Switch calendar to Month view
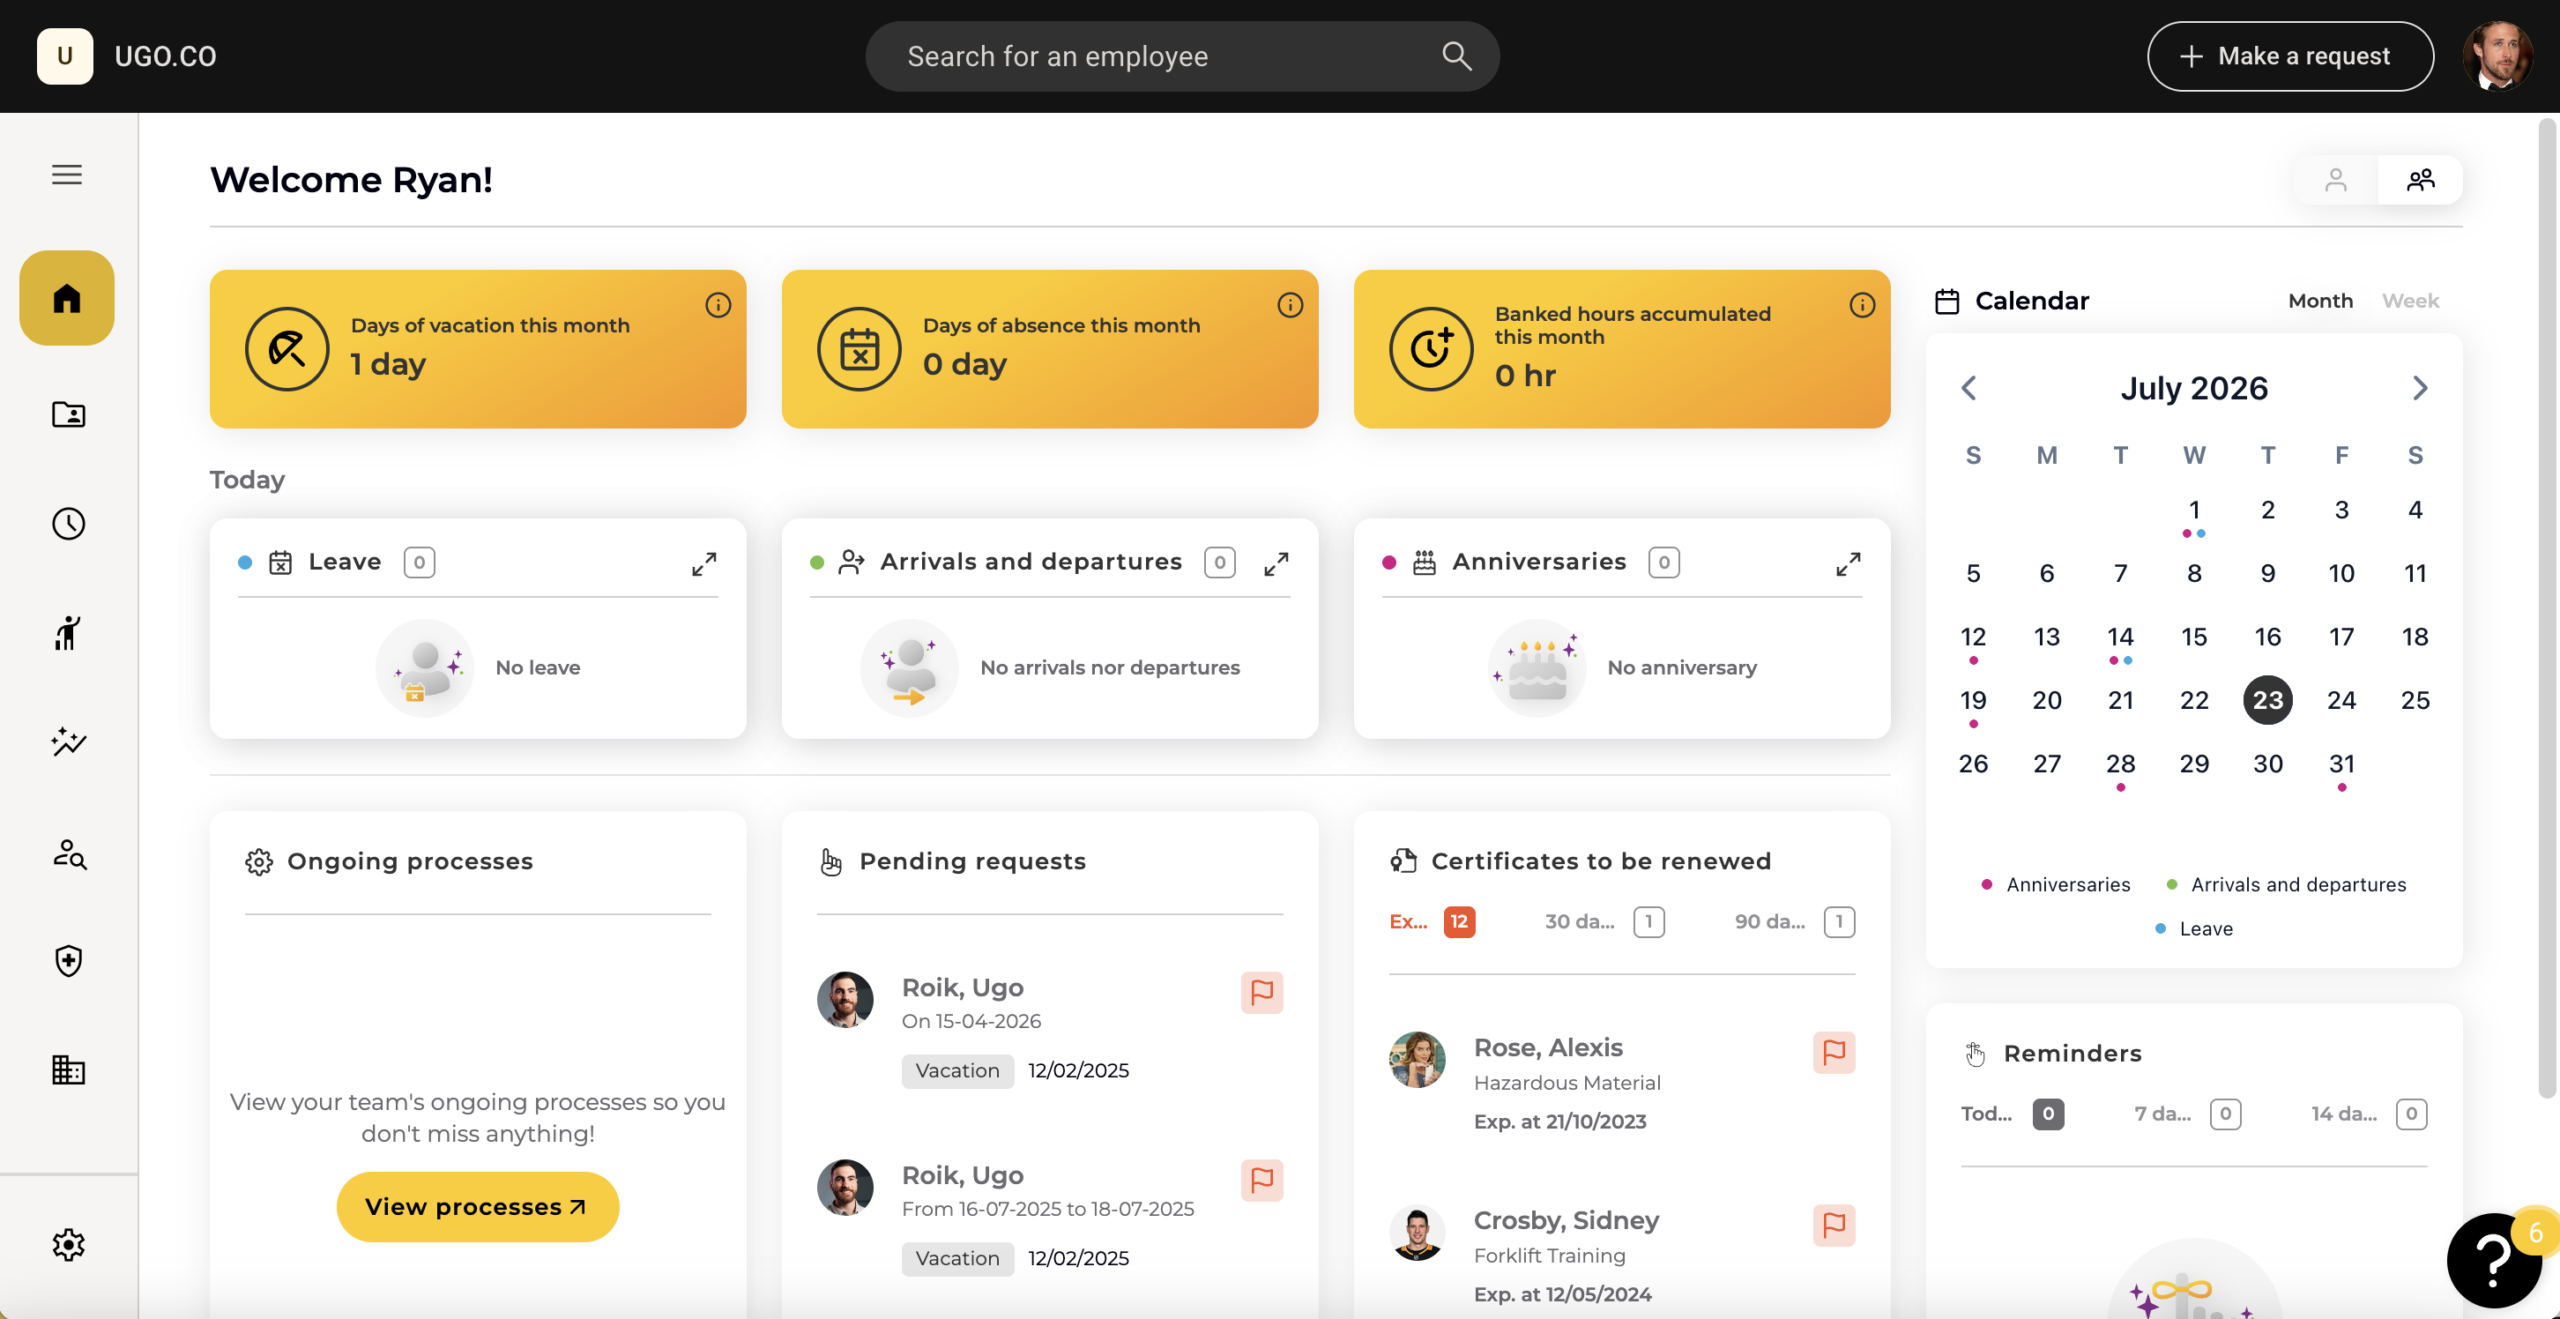Image resolution: width=2560 pixels, height=1319 pixels. pyautogui.click(x=2320, y=301)
